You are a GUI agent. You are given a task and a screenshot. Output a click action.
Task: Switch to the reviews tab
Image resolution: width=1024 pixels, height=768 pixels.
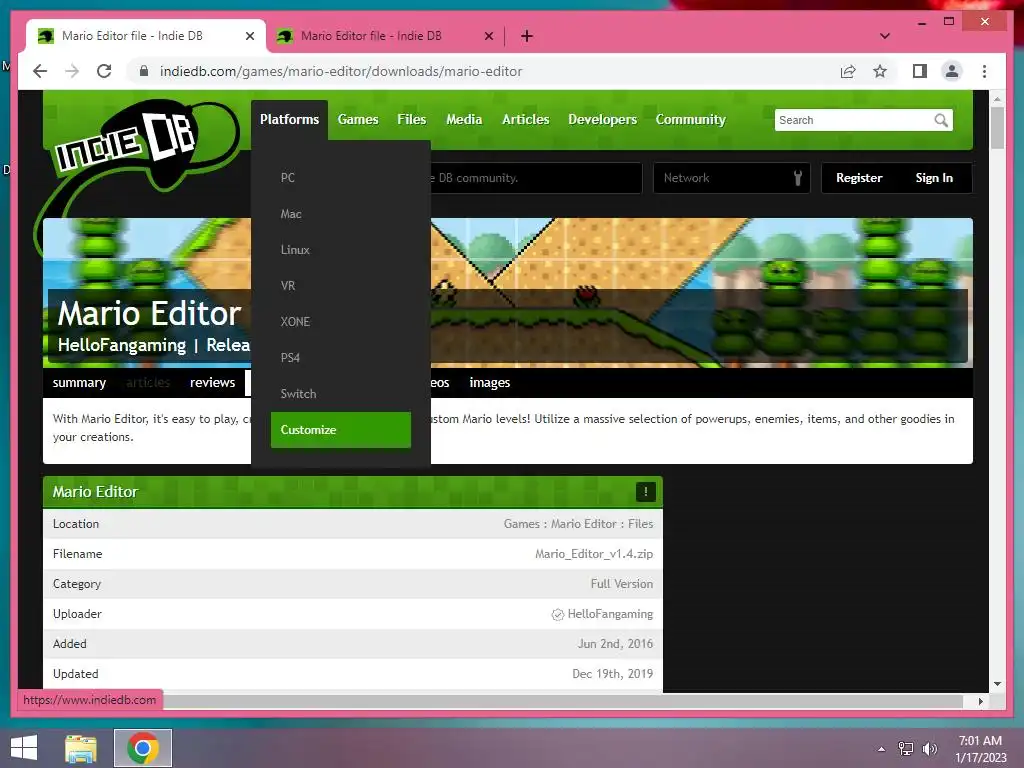click(212, 383)
